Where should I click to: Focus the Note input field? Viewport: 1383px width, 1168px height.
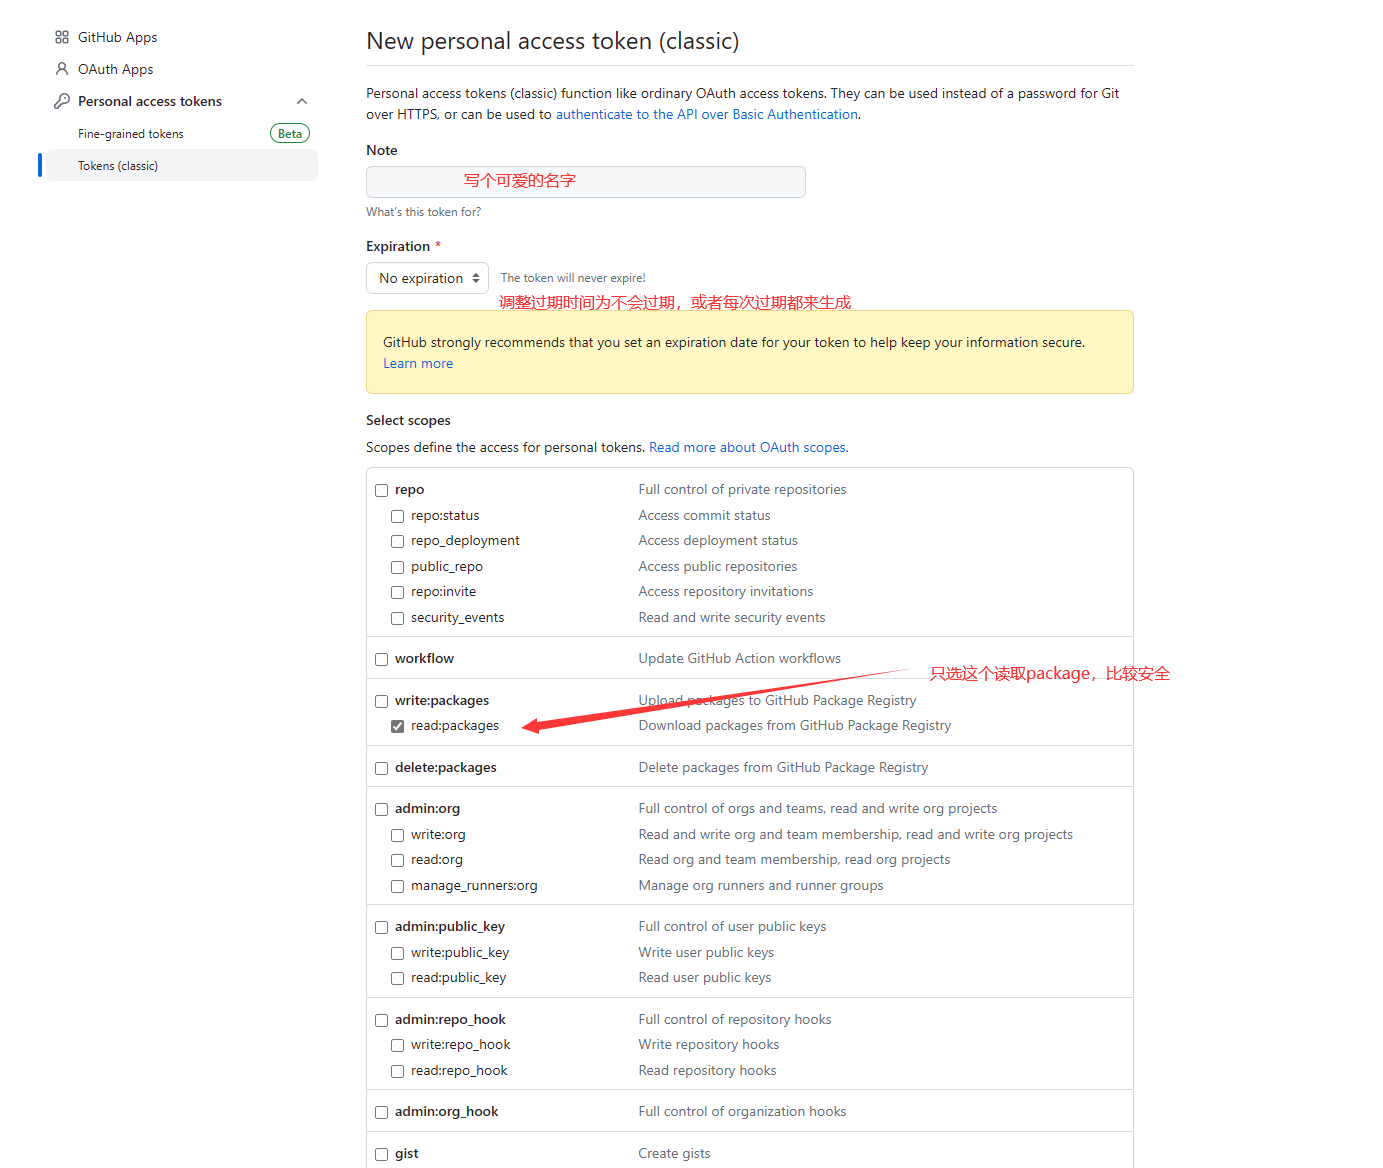point(586,182)
